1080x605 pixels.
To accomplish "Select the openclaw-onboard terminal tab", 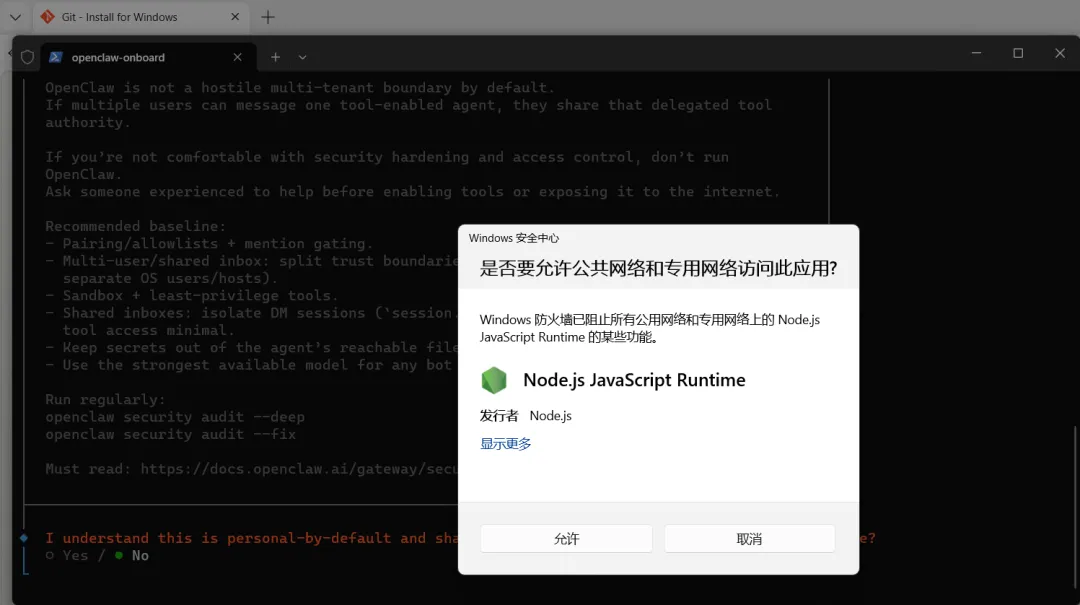I will 149,57.
